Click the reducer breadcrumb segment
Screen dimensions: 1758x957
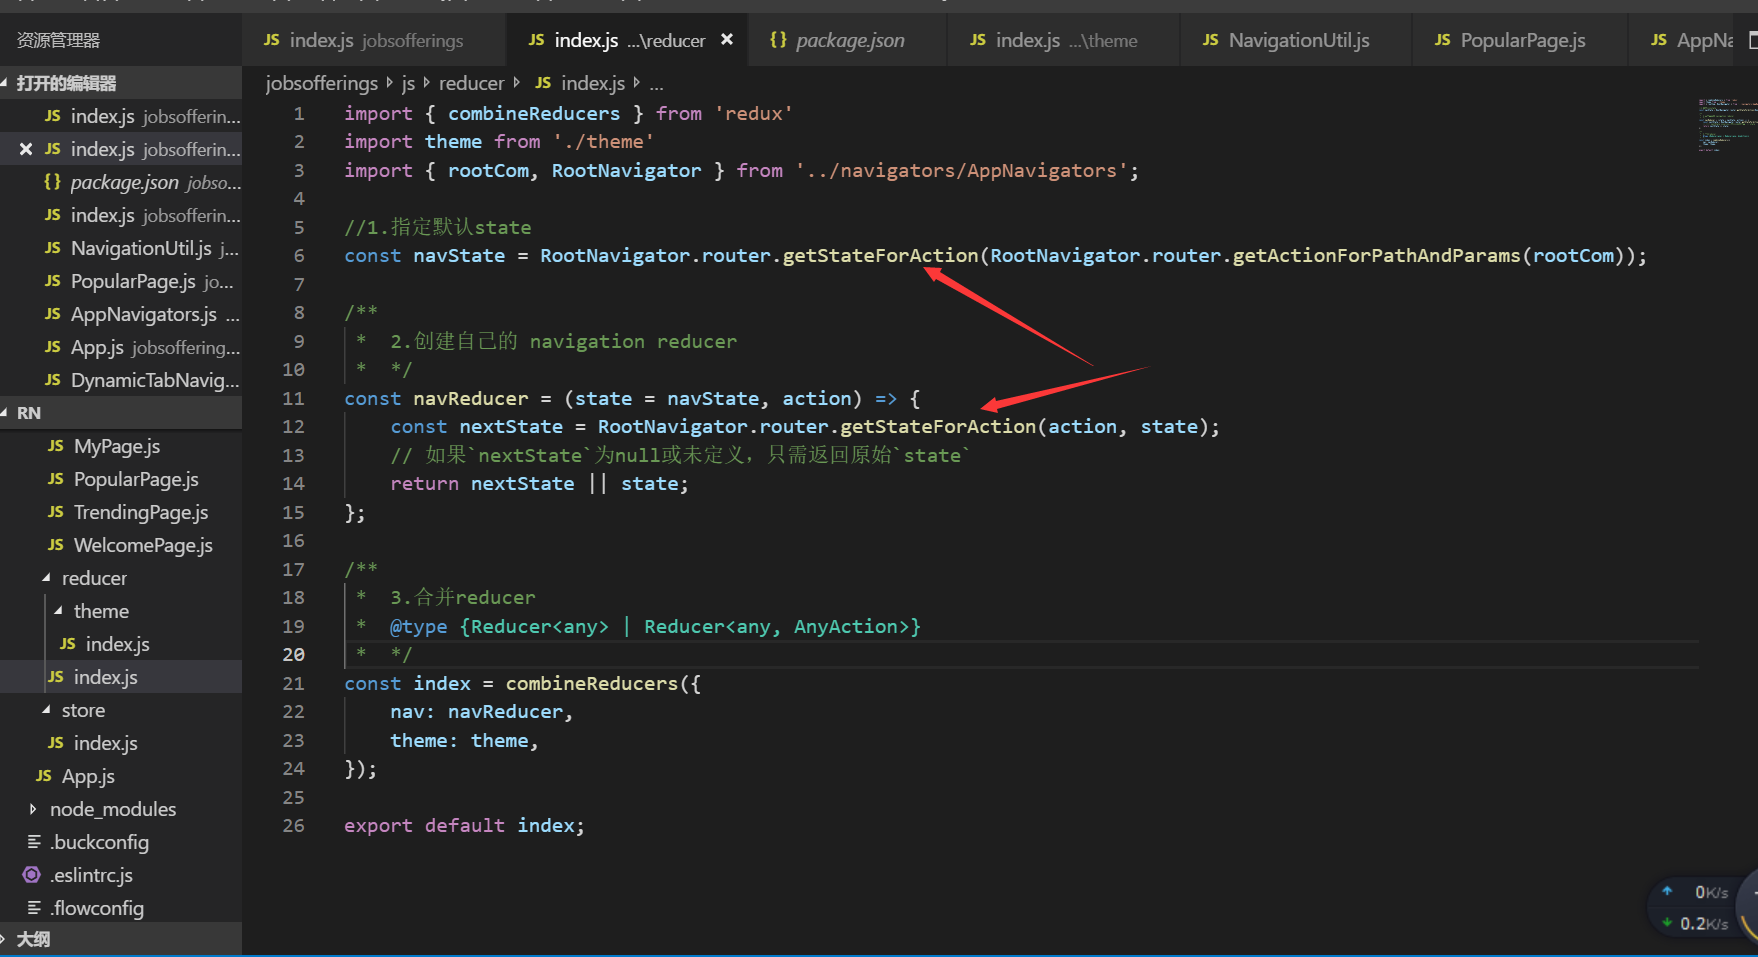pyautogui.click(x=471, y=83)
